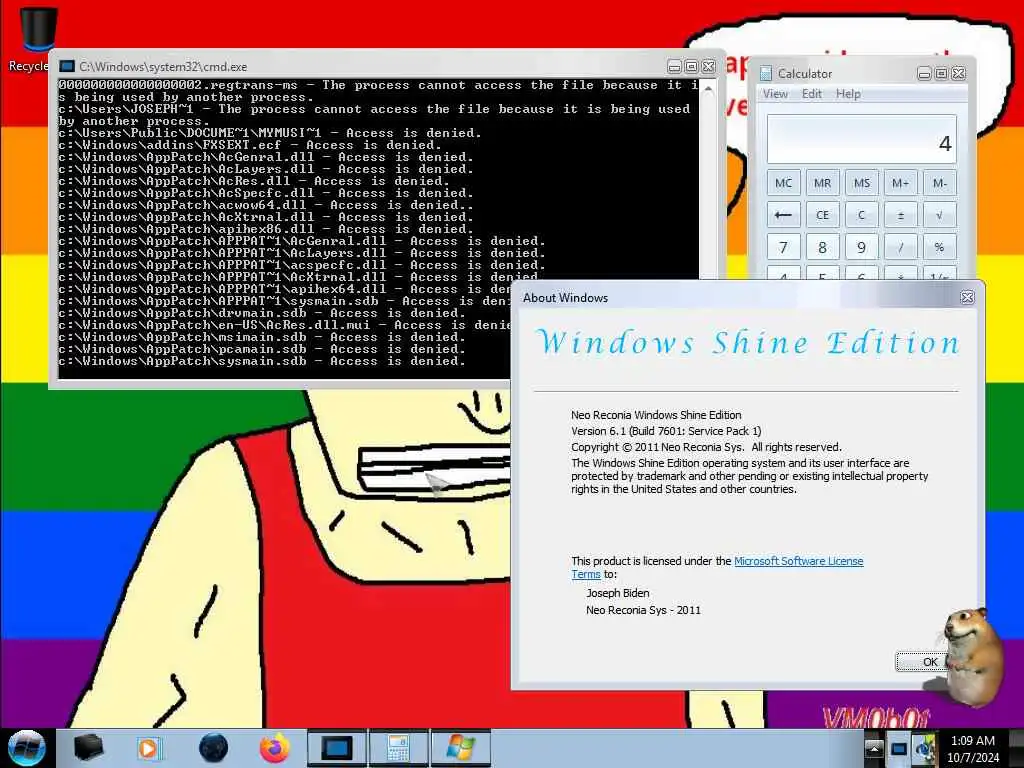
Task: Click the 'Joseph Biden' licensee text
Action: pyautogui.click(x=618, y=593)
